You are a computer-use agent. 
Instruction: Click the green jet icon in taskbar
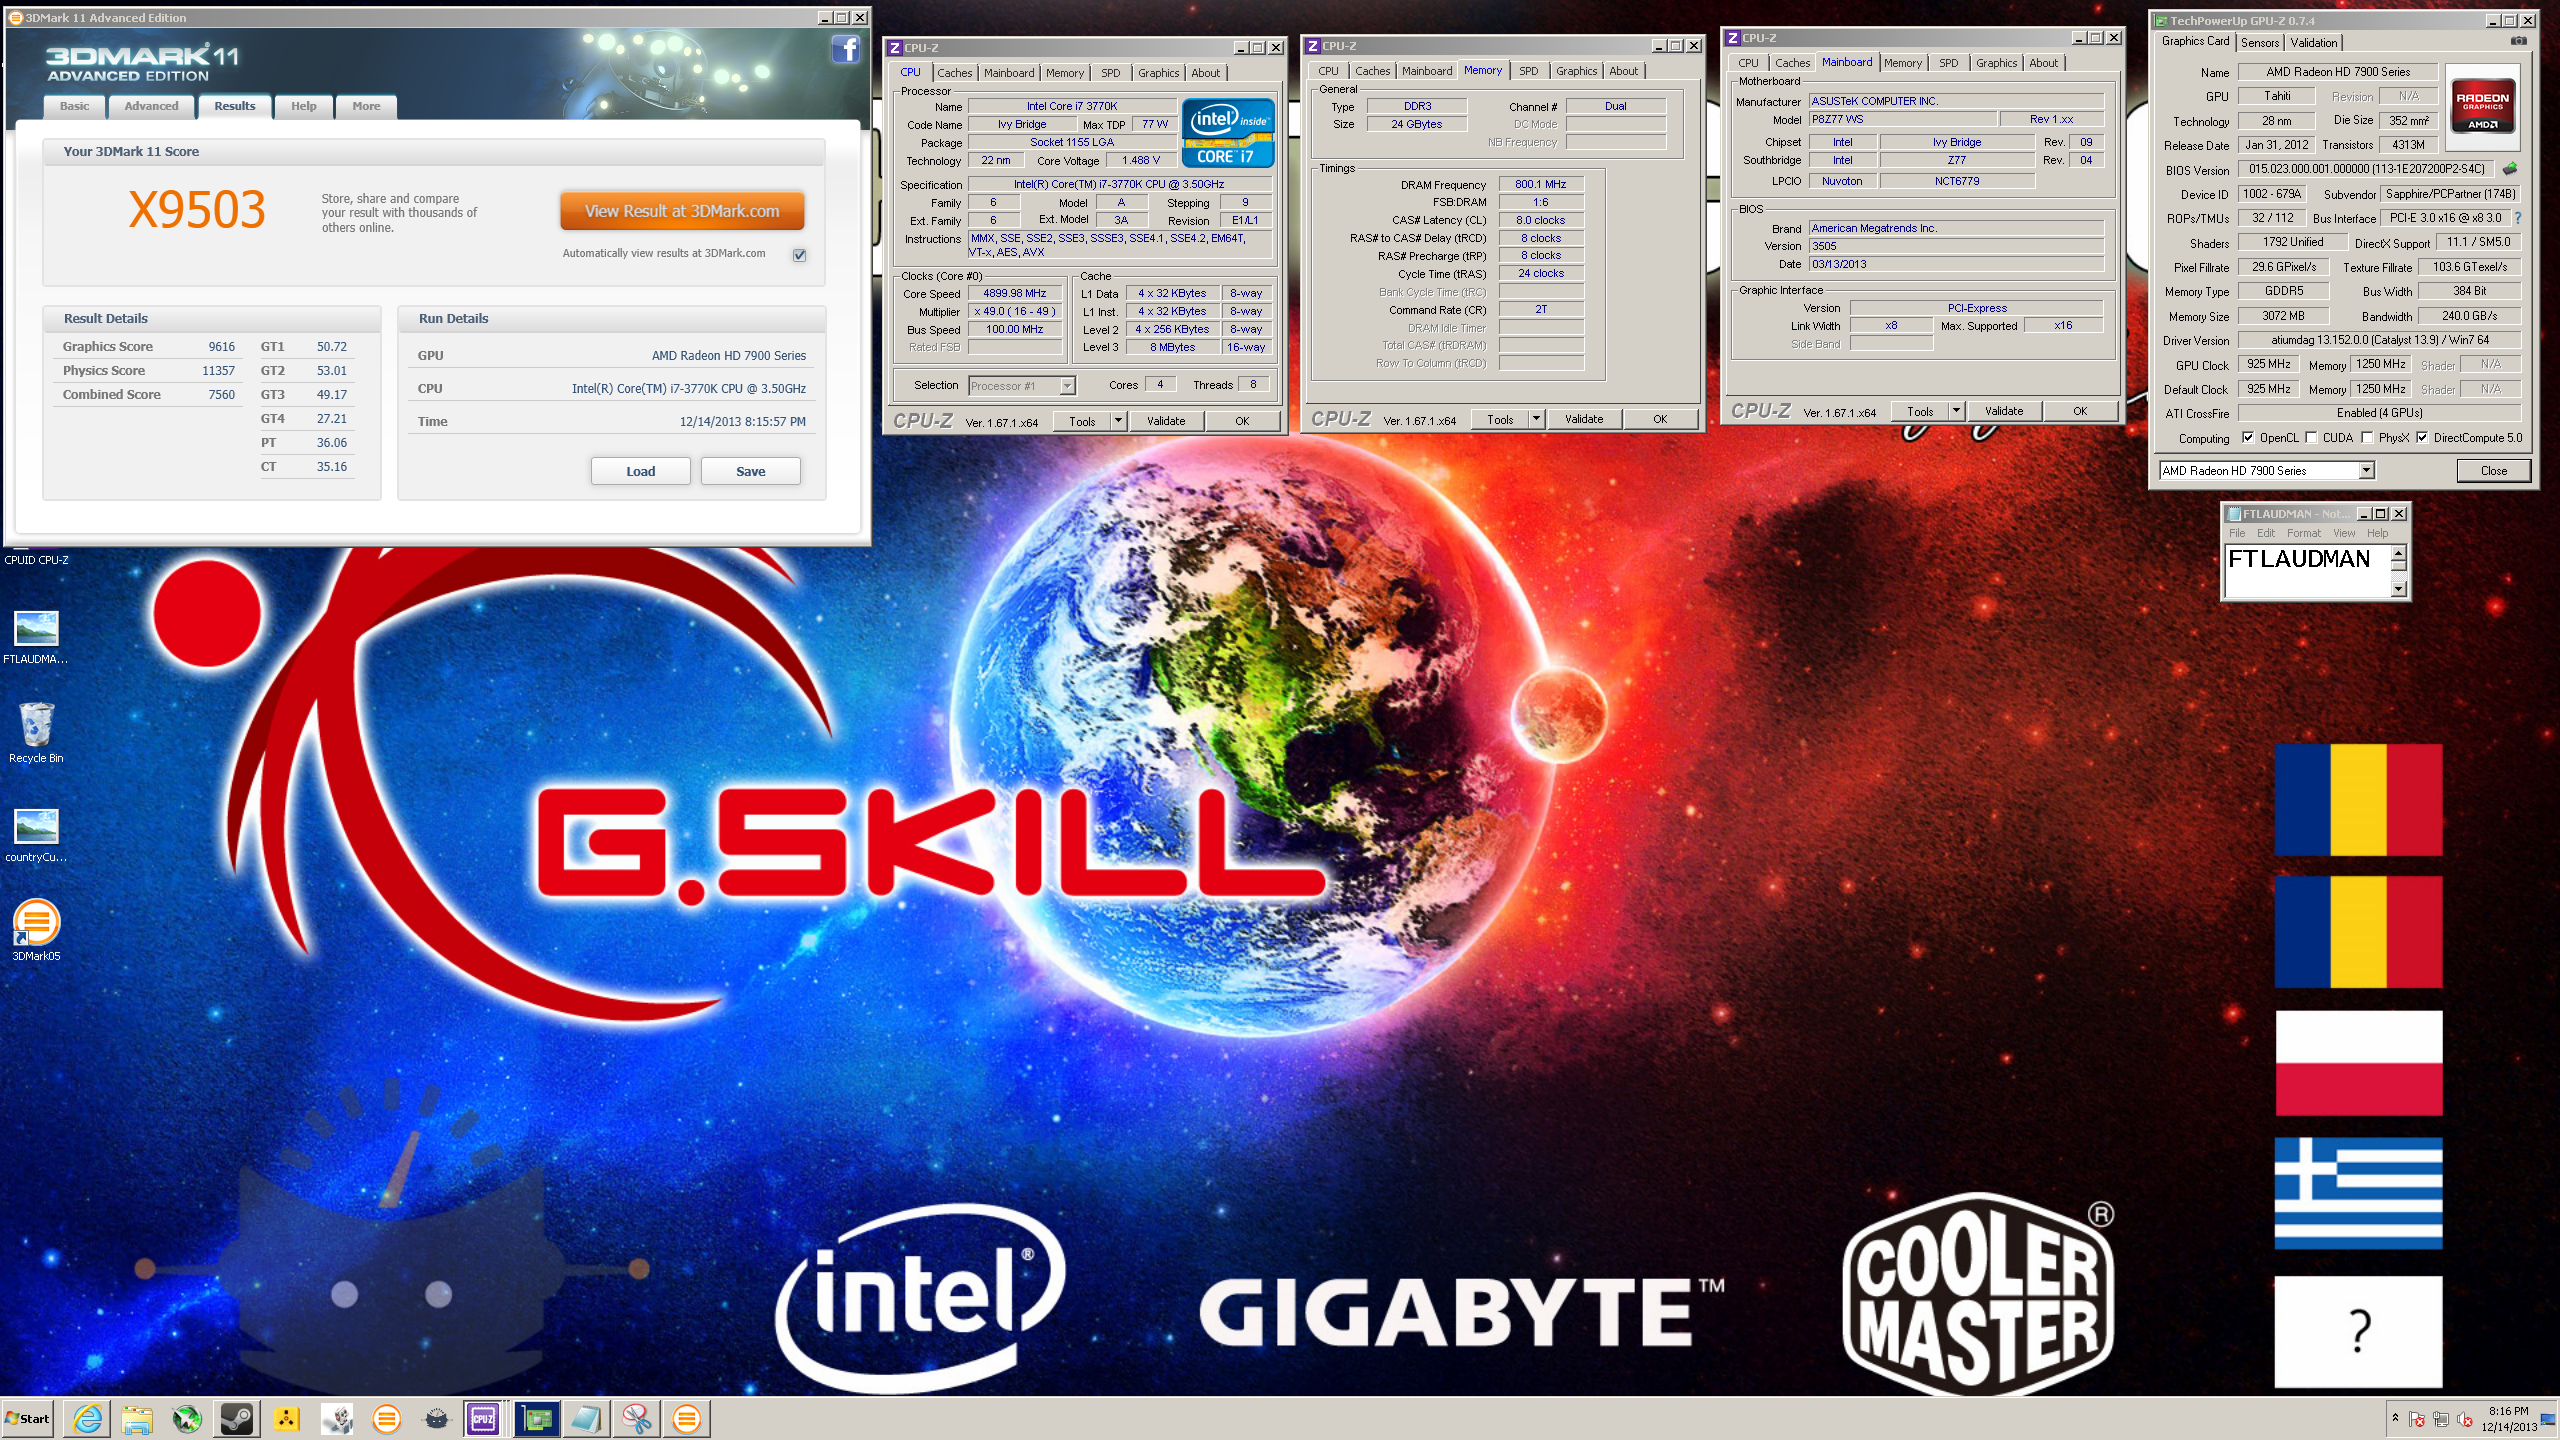tap(187, 1418)
